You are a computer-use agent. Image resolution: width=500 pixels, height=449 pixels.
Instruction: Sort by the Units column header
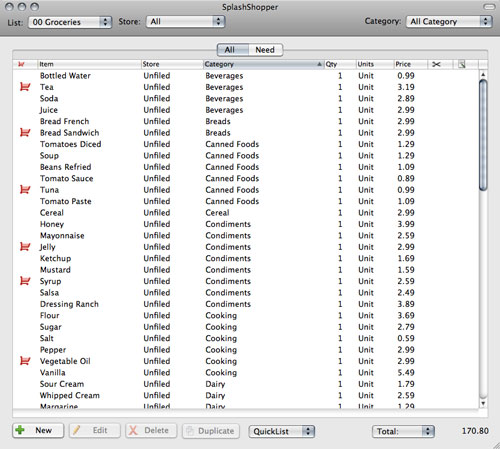pyautogui.click(x=375, y=64)
